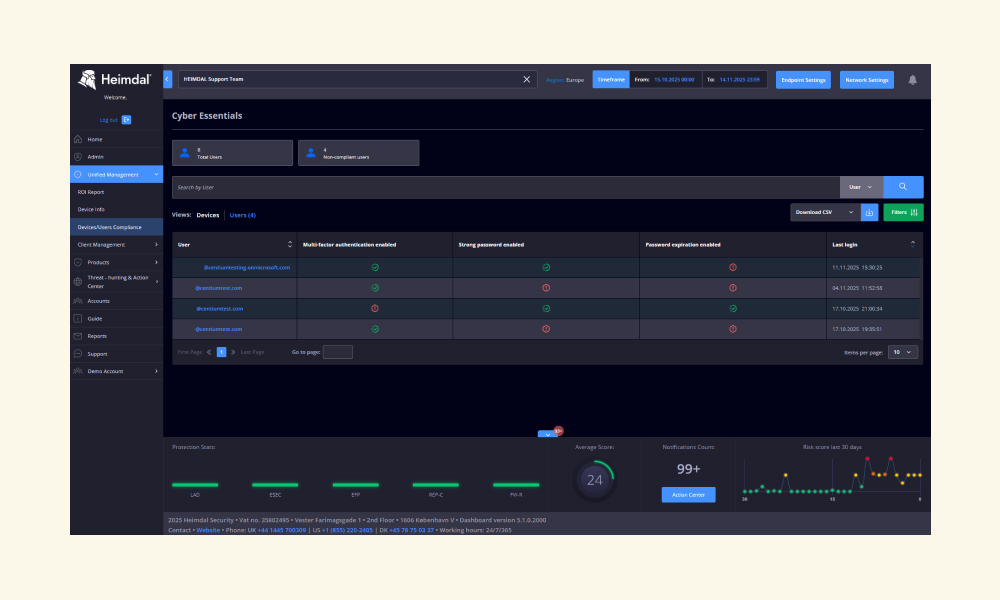
Task: Open Accounts via its people icon
Action: 78,301
